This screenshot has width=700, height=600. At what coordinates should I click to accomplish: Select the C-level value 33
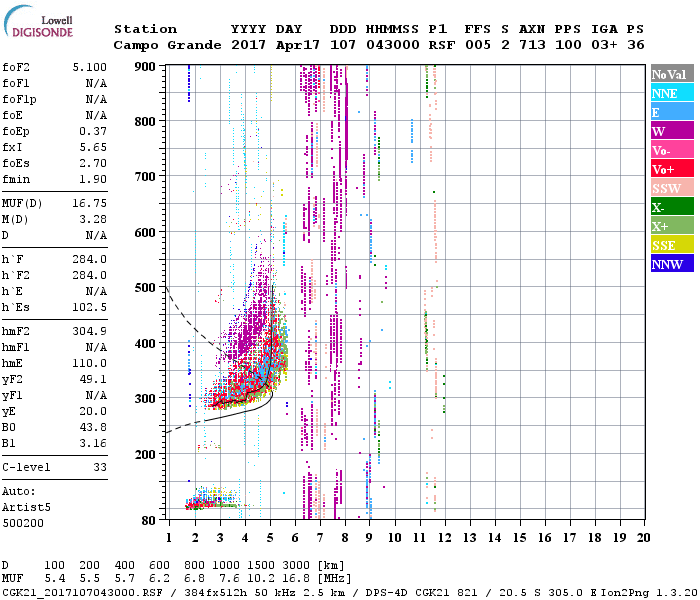click(99, 467)
